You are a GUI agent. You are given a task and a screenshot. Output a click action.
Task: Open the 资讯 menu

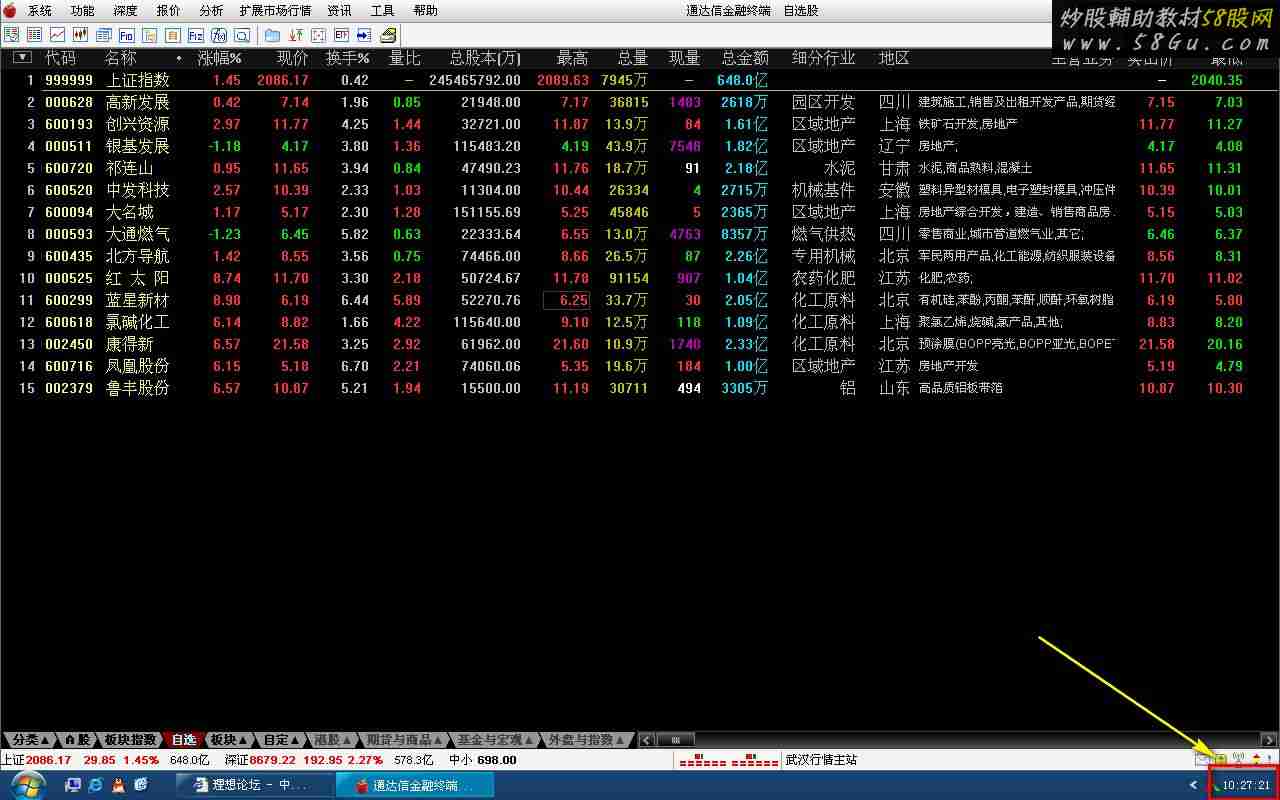point(340,11)
